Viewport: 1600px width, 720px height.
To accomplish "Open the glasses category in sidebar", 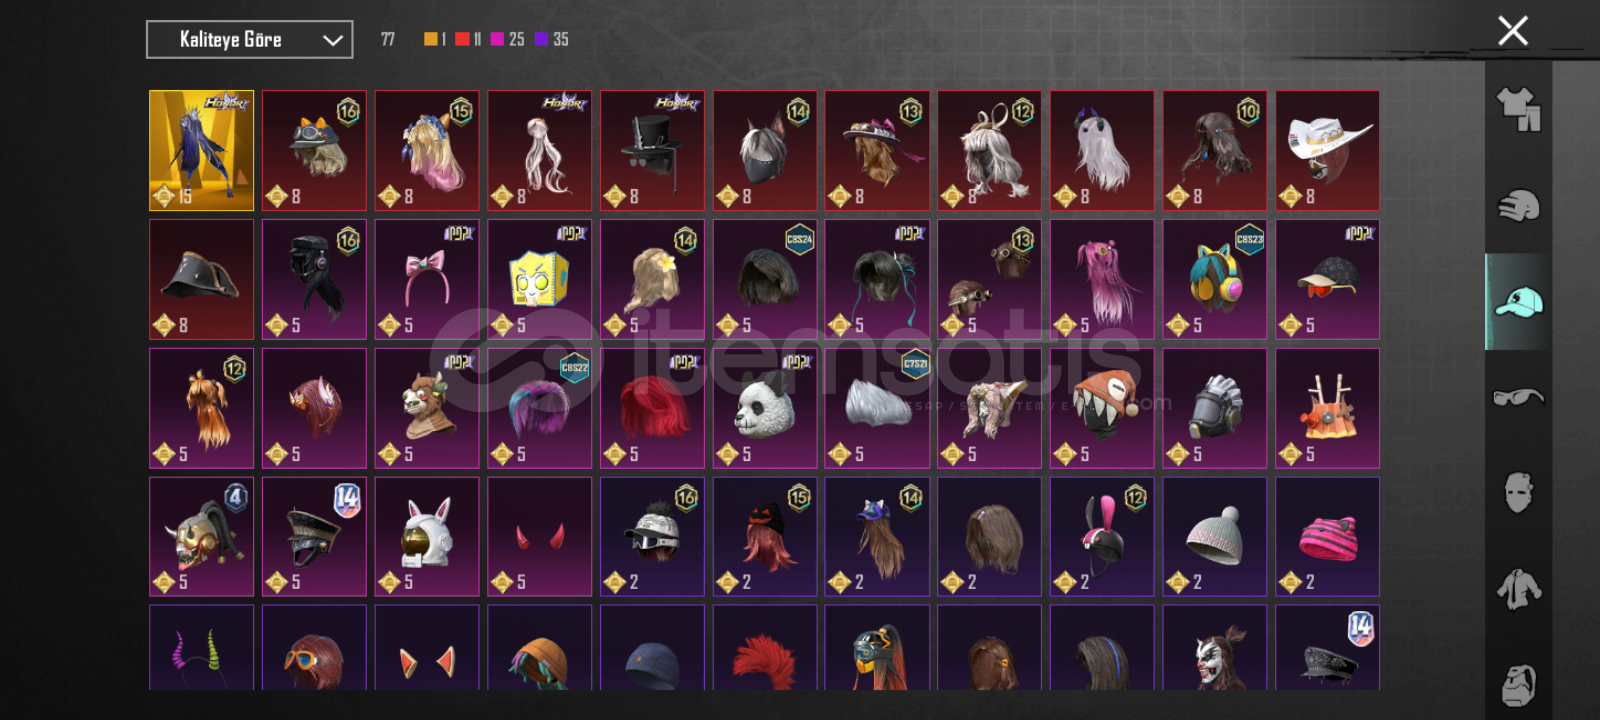I will (1518, 397).
